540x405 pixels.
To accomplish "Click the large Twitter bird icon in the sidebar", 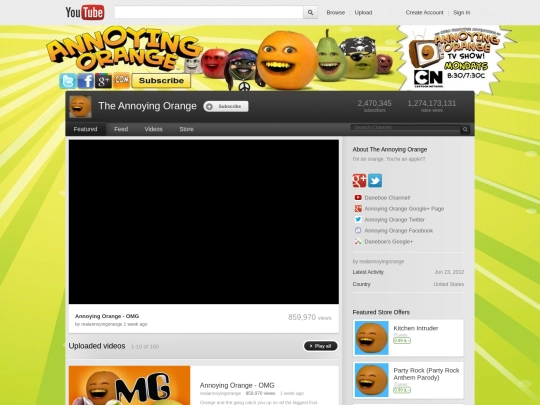I will pos(375,180).
